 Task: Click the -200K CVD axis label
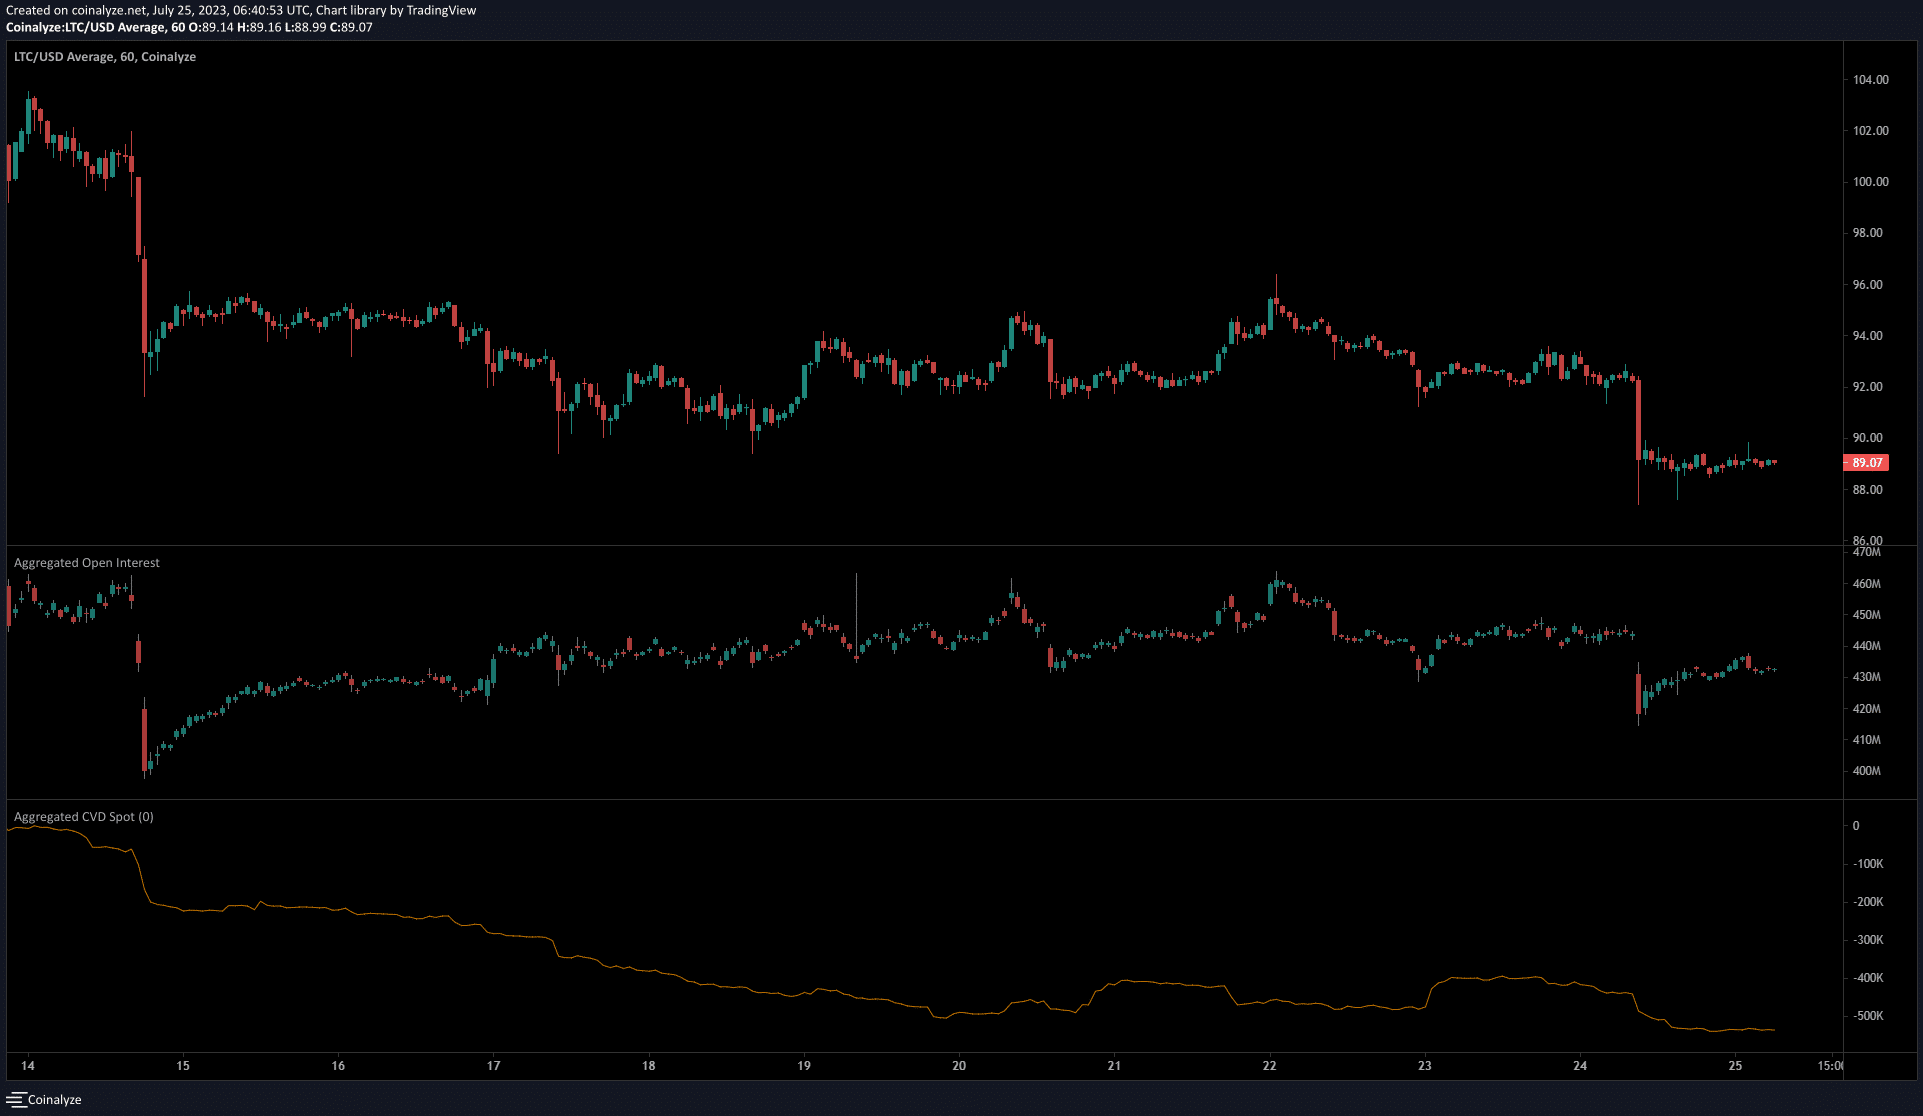click(1868, 902)
